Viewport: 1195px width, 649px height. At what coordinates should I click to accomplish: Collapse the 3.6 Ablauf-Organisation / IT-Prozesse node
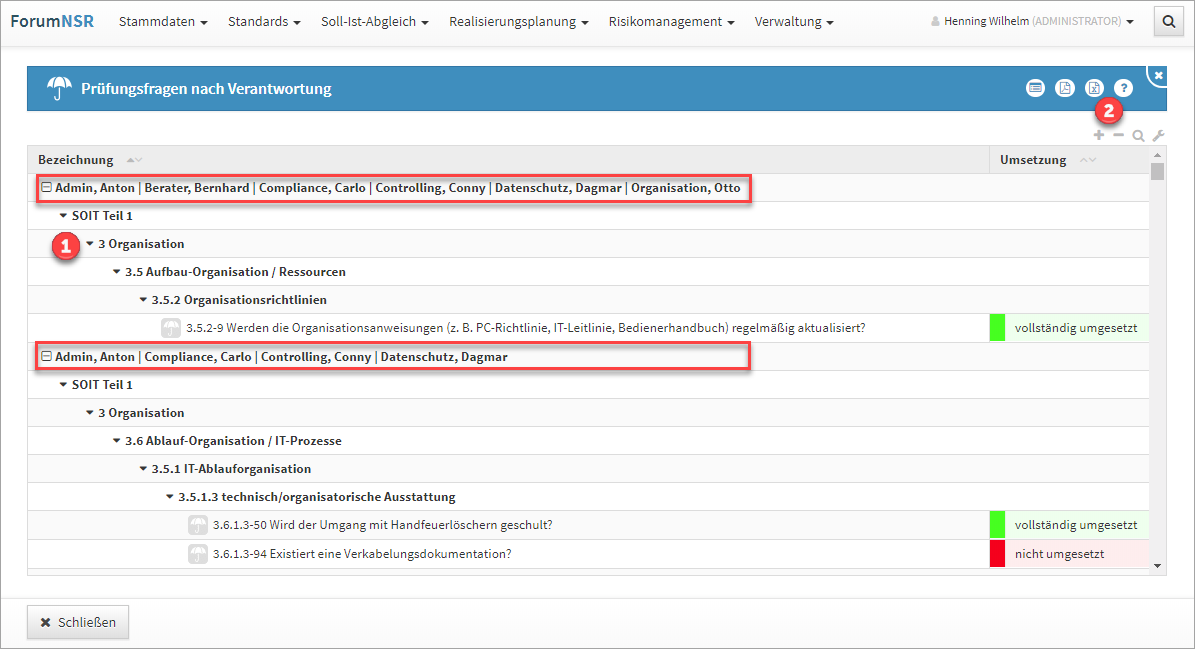click(x=116, y=441)
